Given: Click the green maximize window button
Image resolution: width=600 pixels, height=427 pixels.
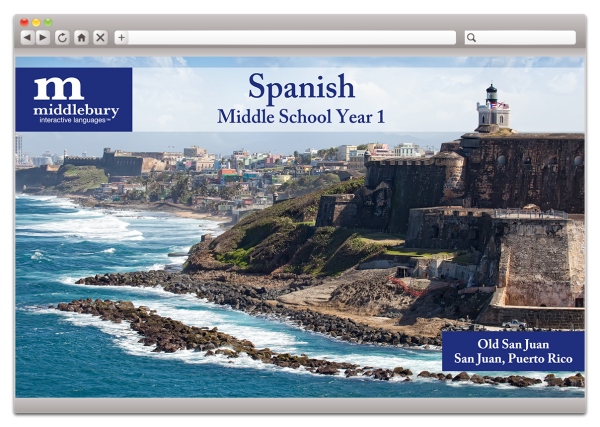Looking at the screenshot, I should coord(48,22).
